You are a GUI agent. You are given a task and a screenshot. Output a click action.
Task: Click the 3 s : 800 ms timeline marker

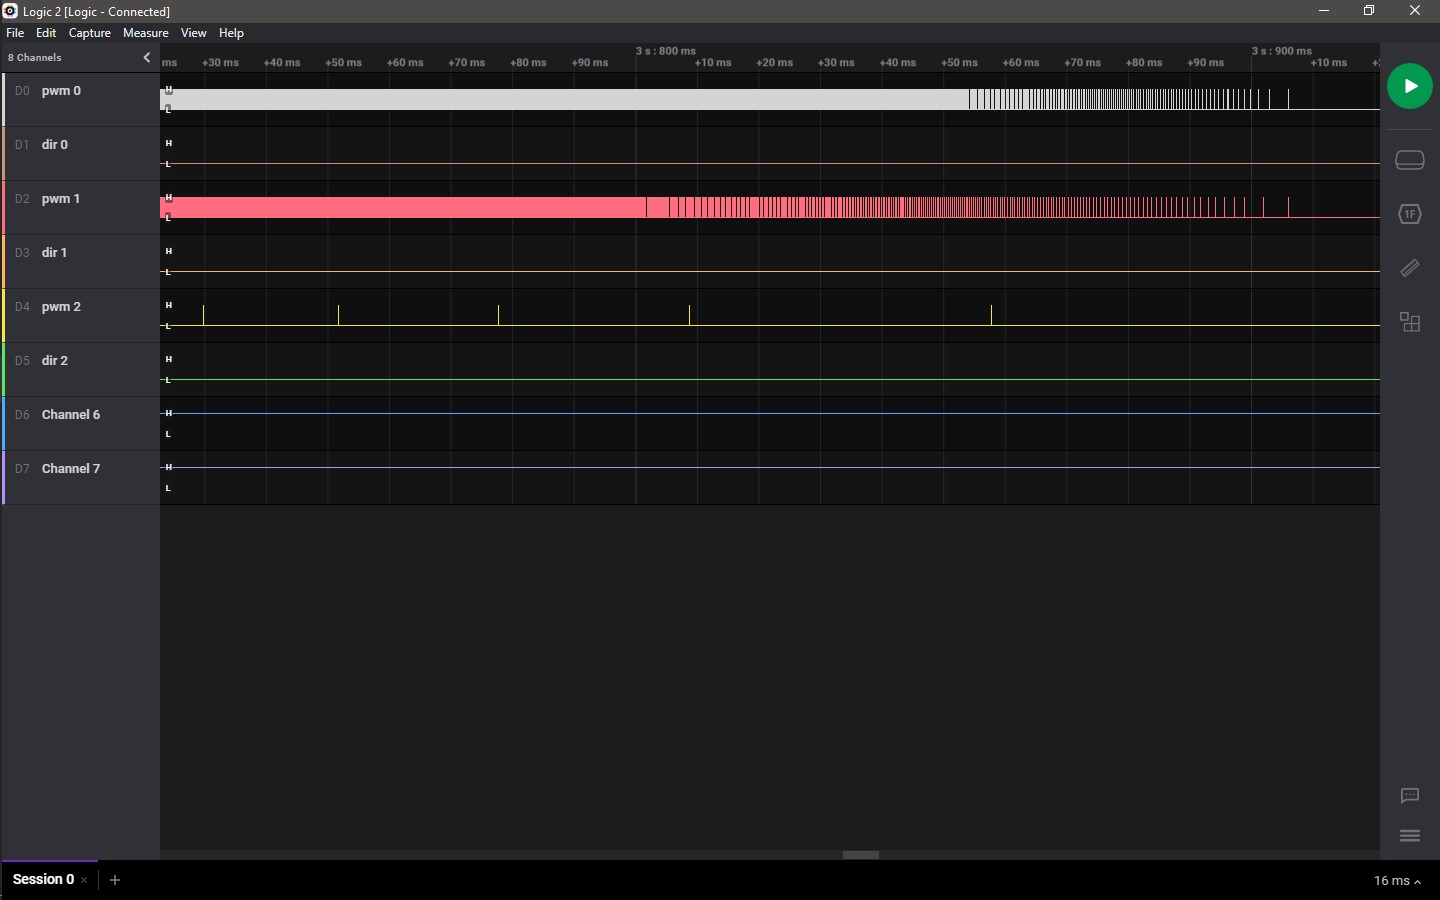click(665, 51)
